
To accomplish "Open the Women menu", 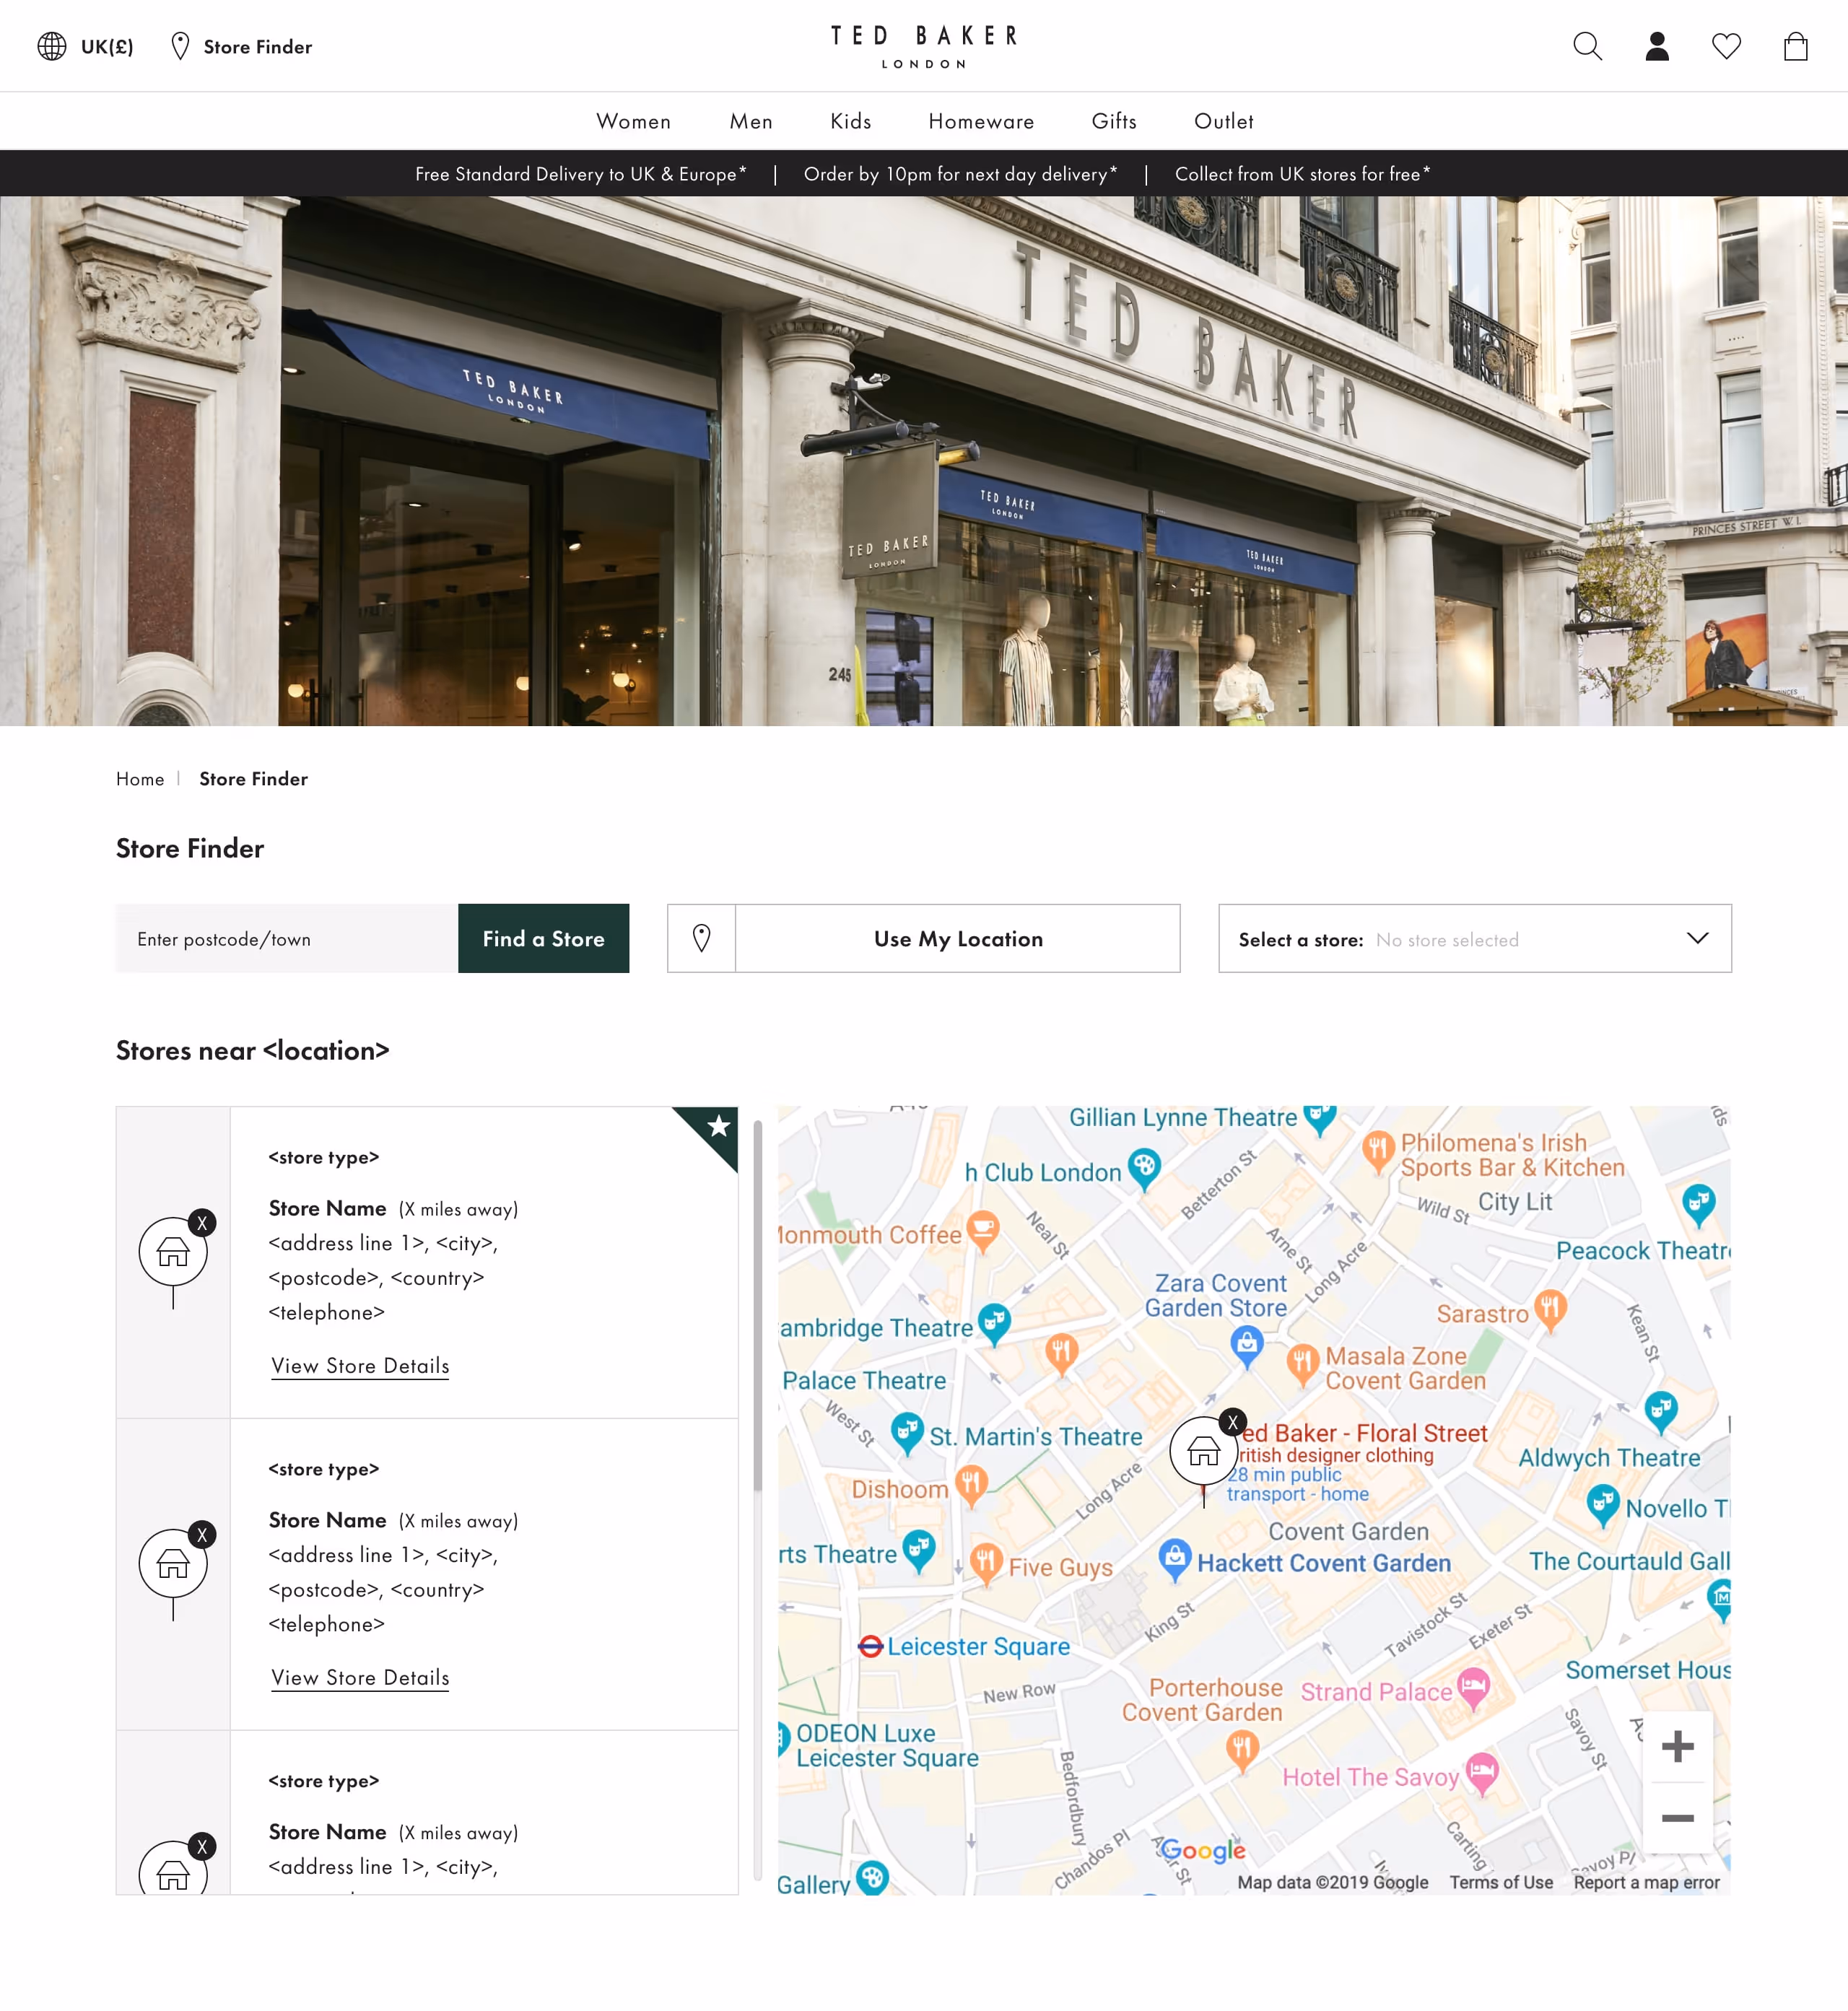I will click(634, 121).
